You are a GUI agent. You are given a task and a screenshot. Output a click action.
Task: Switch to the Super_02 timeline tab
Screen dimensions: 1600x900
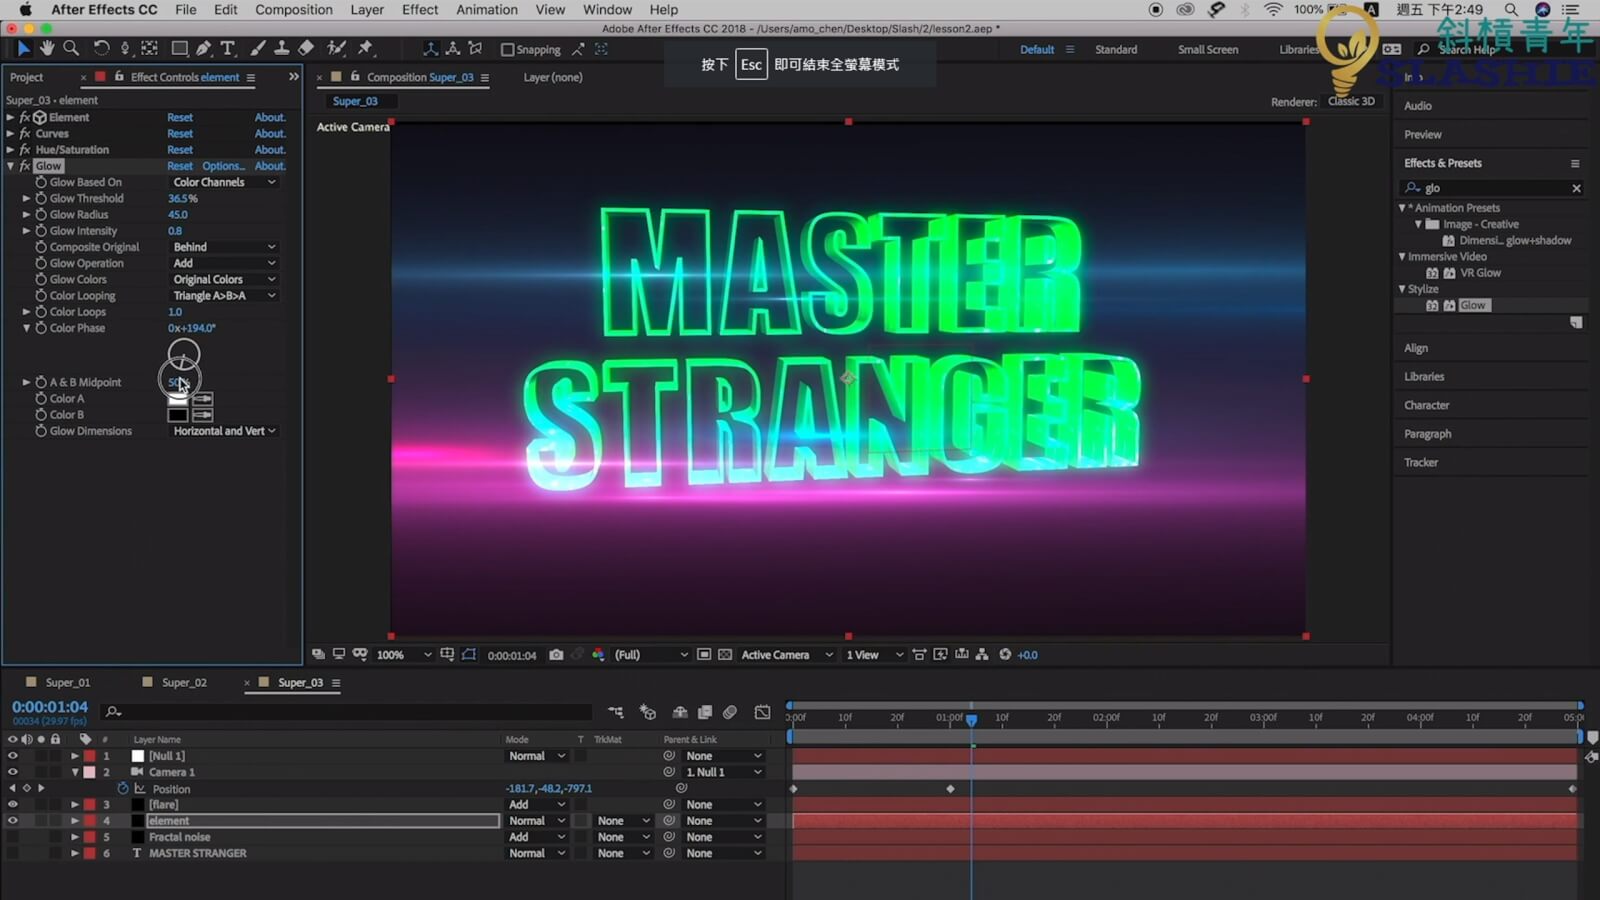click(x=184, y=682)
